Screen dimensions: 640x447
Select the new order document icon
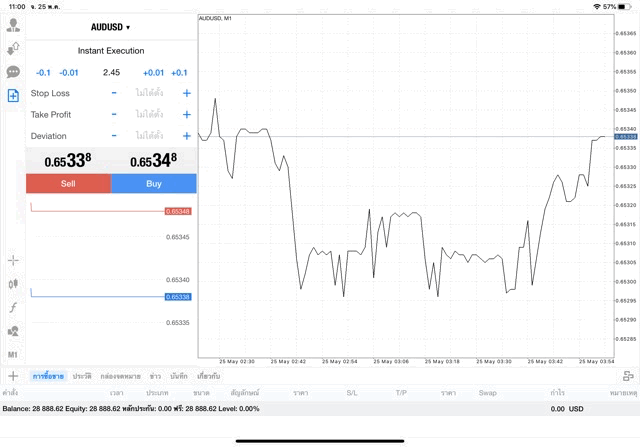pyautogui.click(x=13, y=96)
